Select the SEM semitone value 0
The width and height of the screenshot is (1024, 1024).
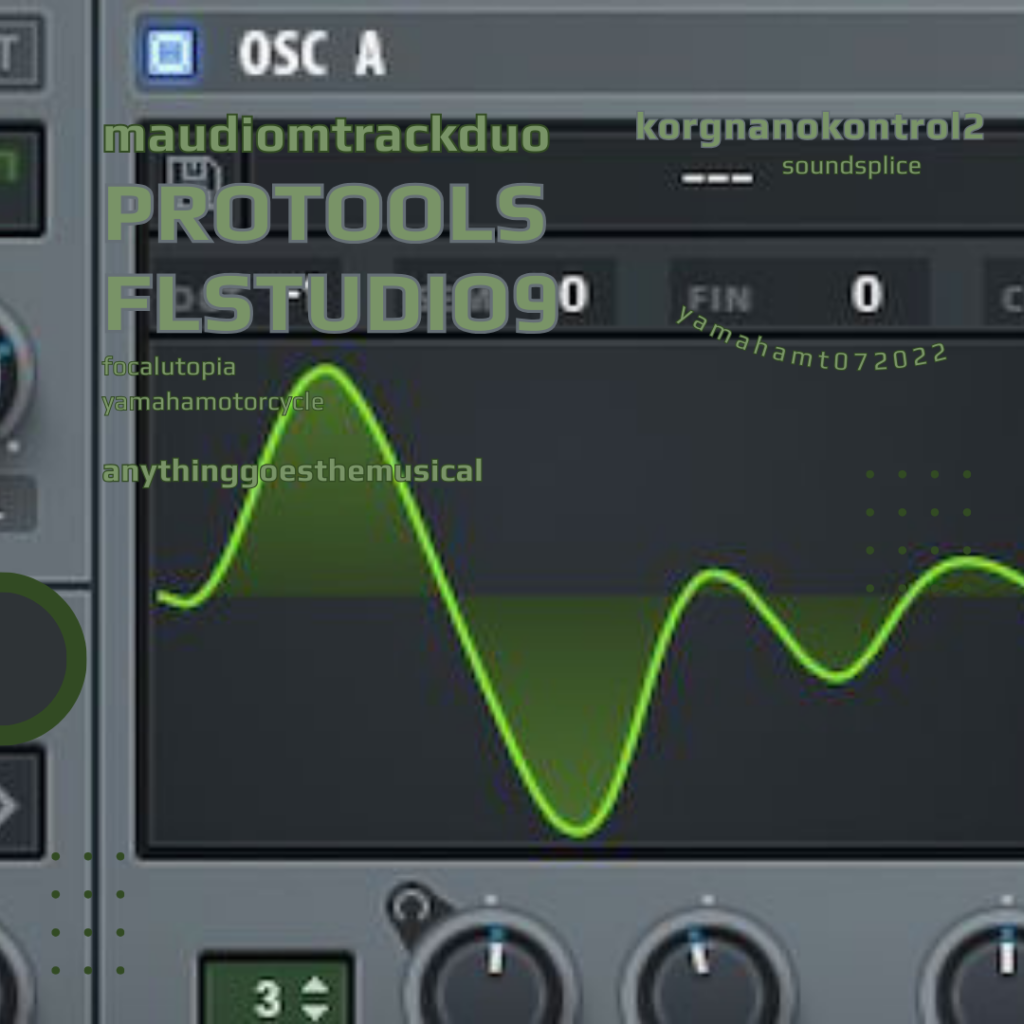[x=574, y=294]
